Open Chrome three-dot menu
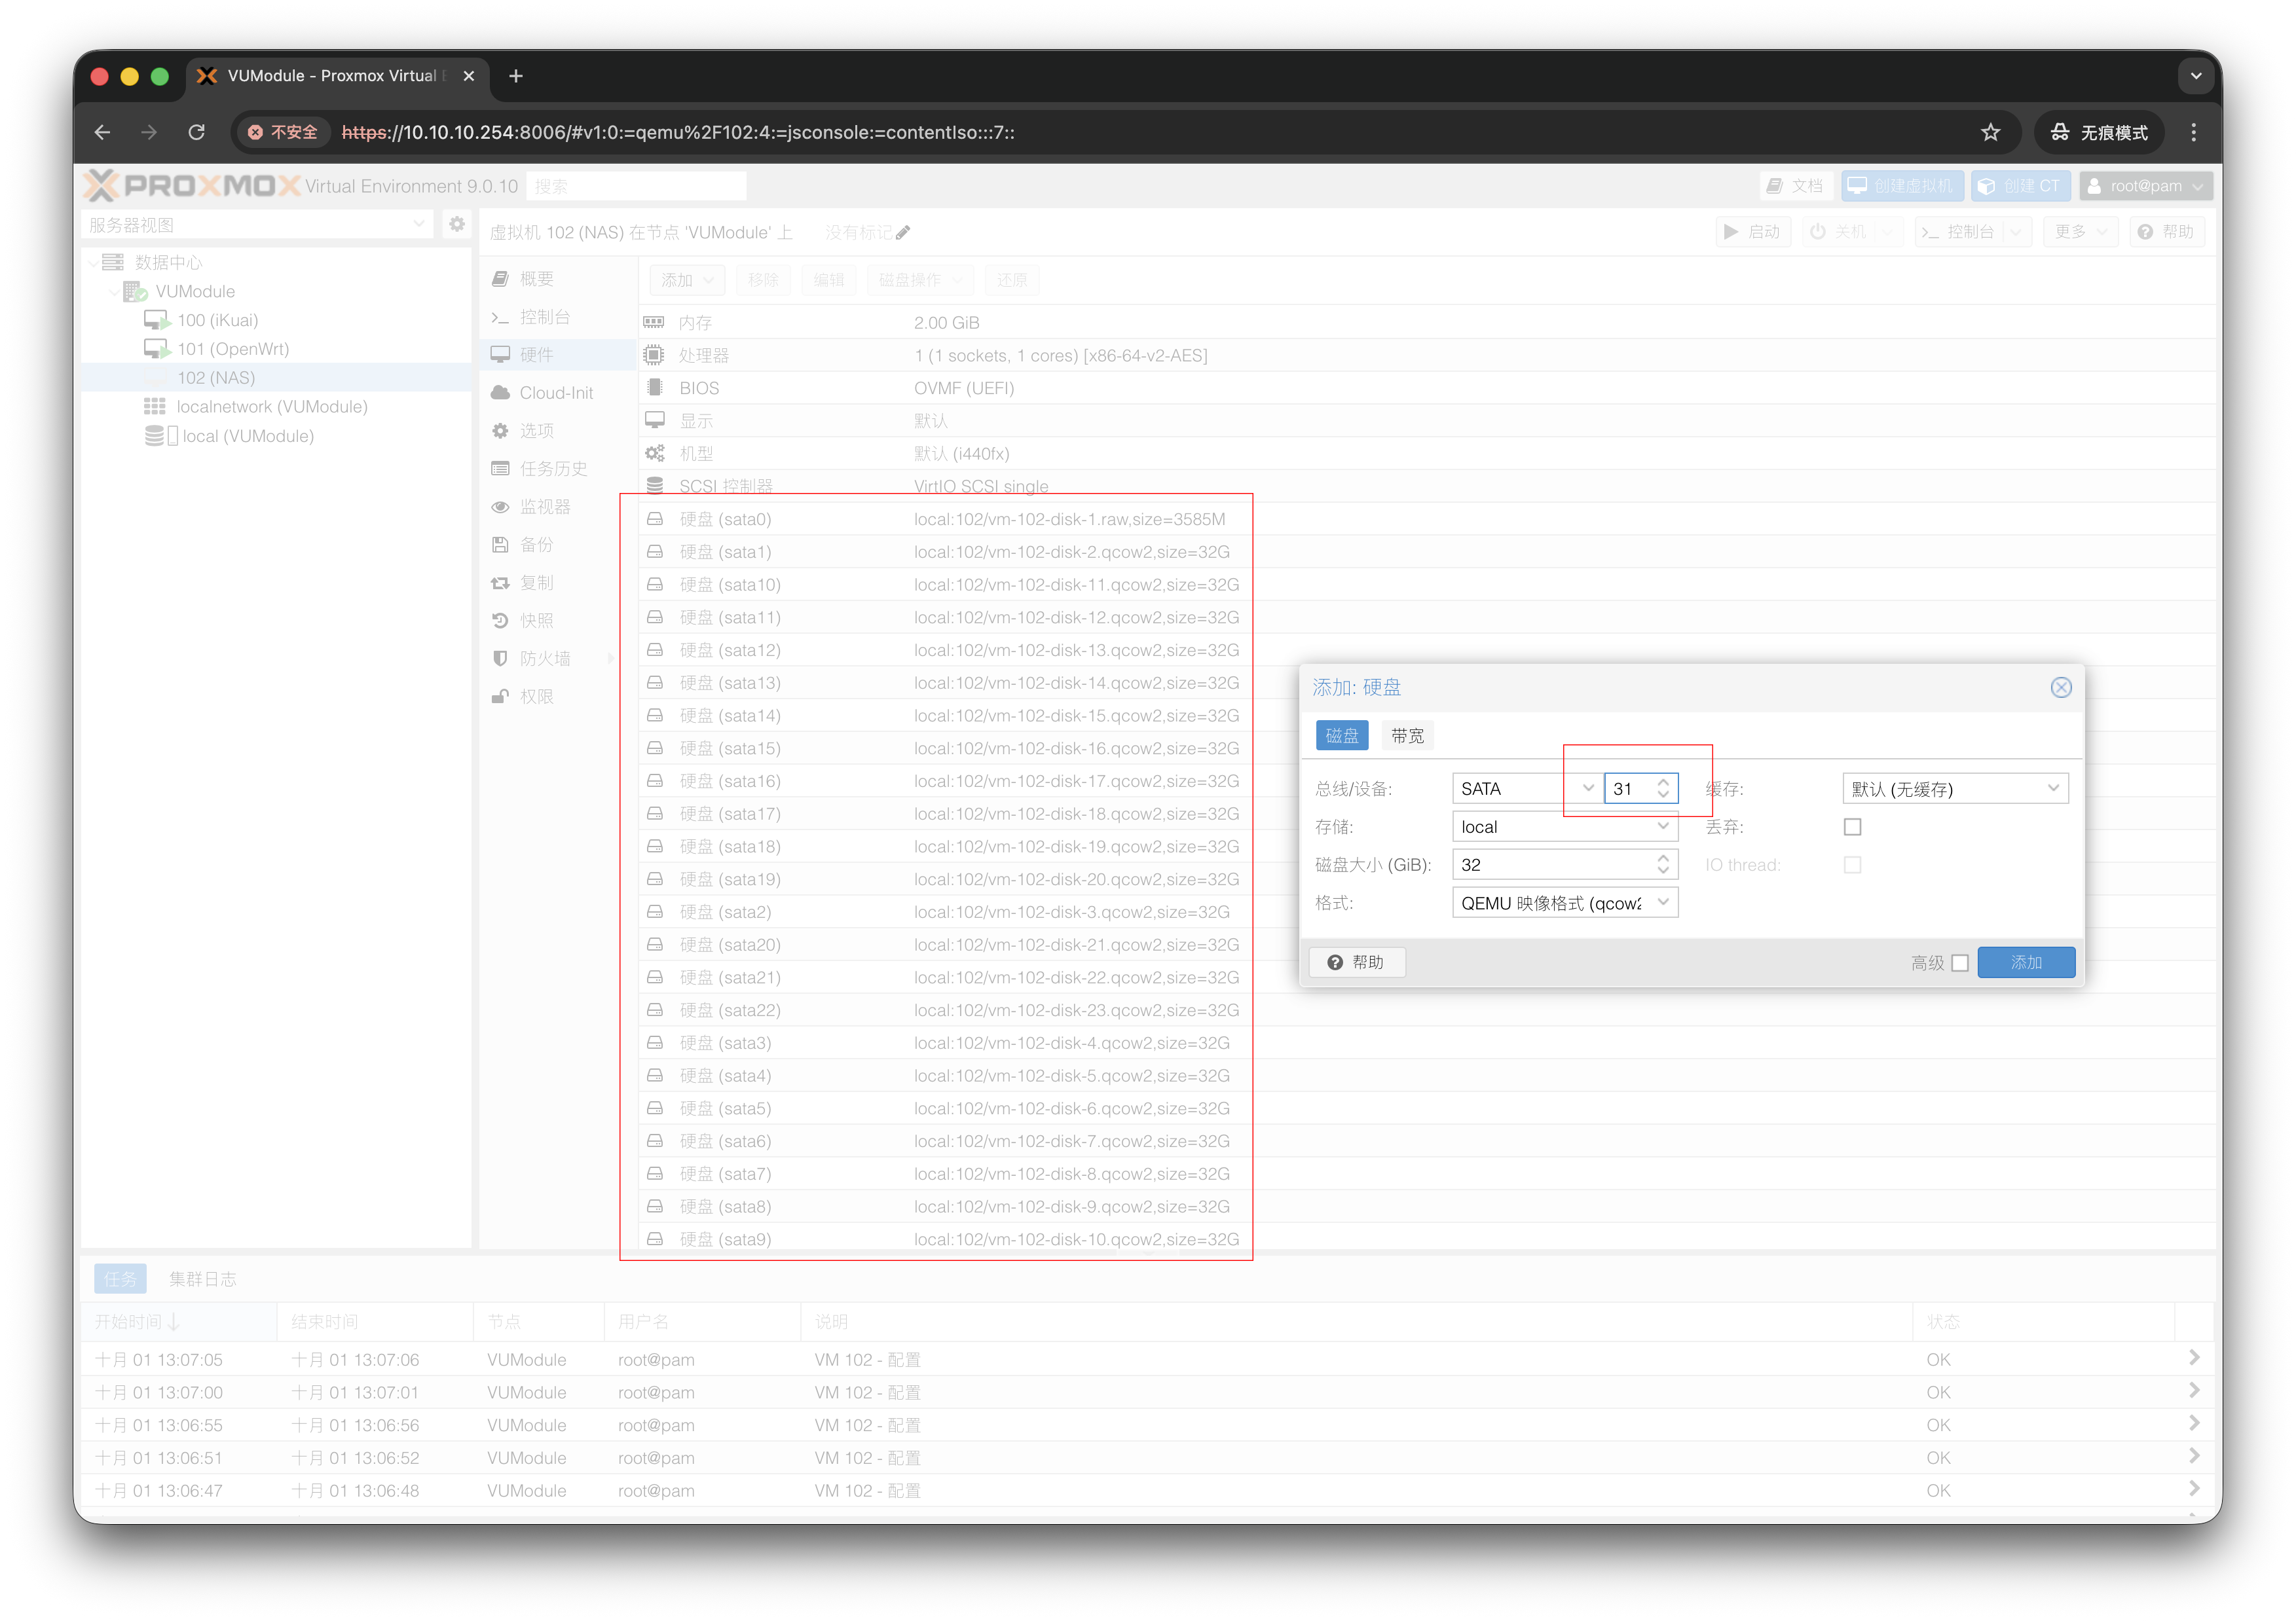 [2194, 132]
